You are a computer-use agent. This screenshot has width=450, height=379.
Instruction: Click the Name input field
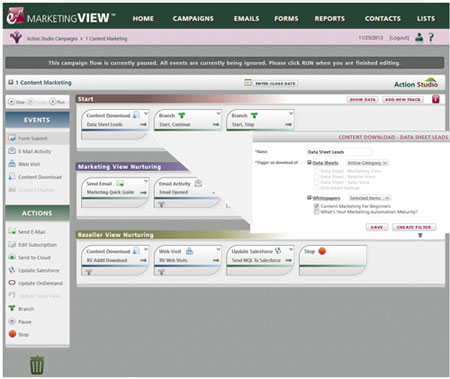[339, 152]
